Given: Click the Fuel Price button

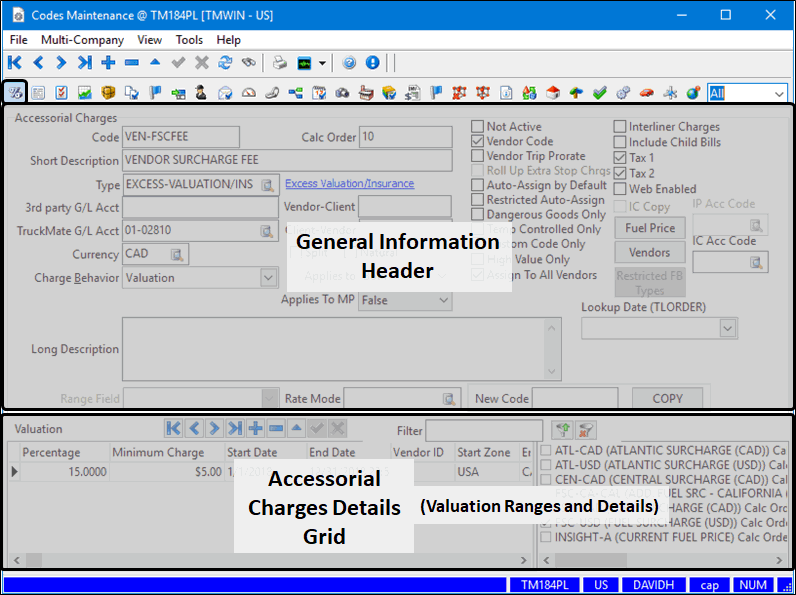Looking at the screenshot, I should pyautogui.click(x=649, y=228).
